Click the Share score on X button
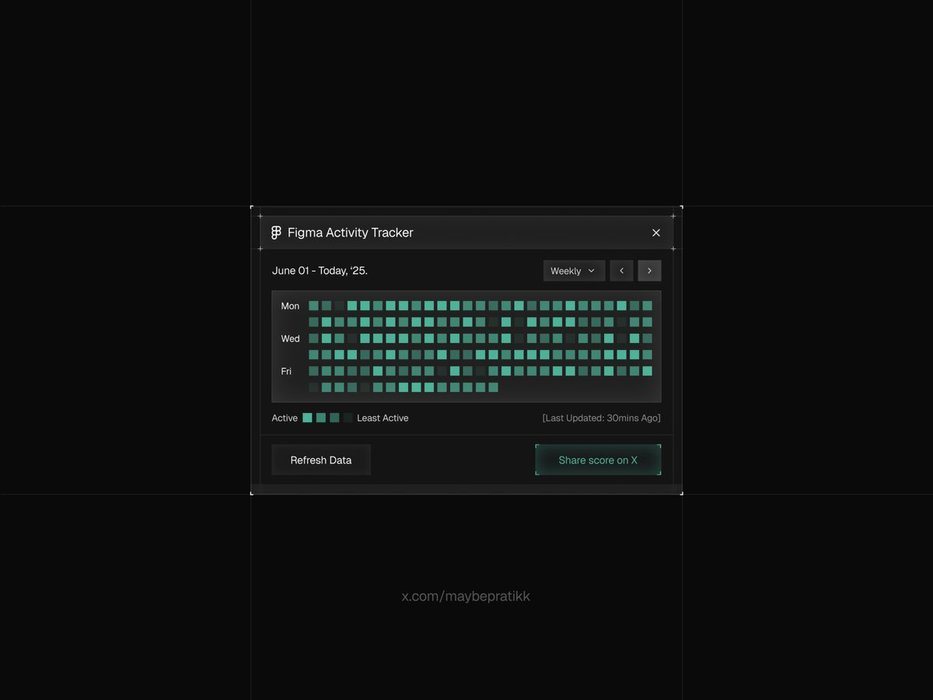 tap(598, 460)
